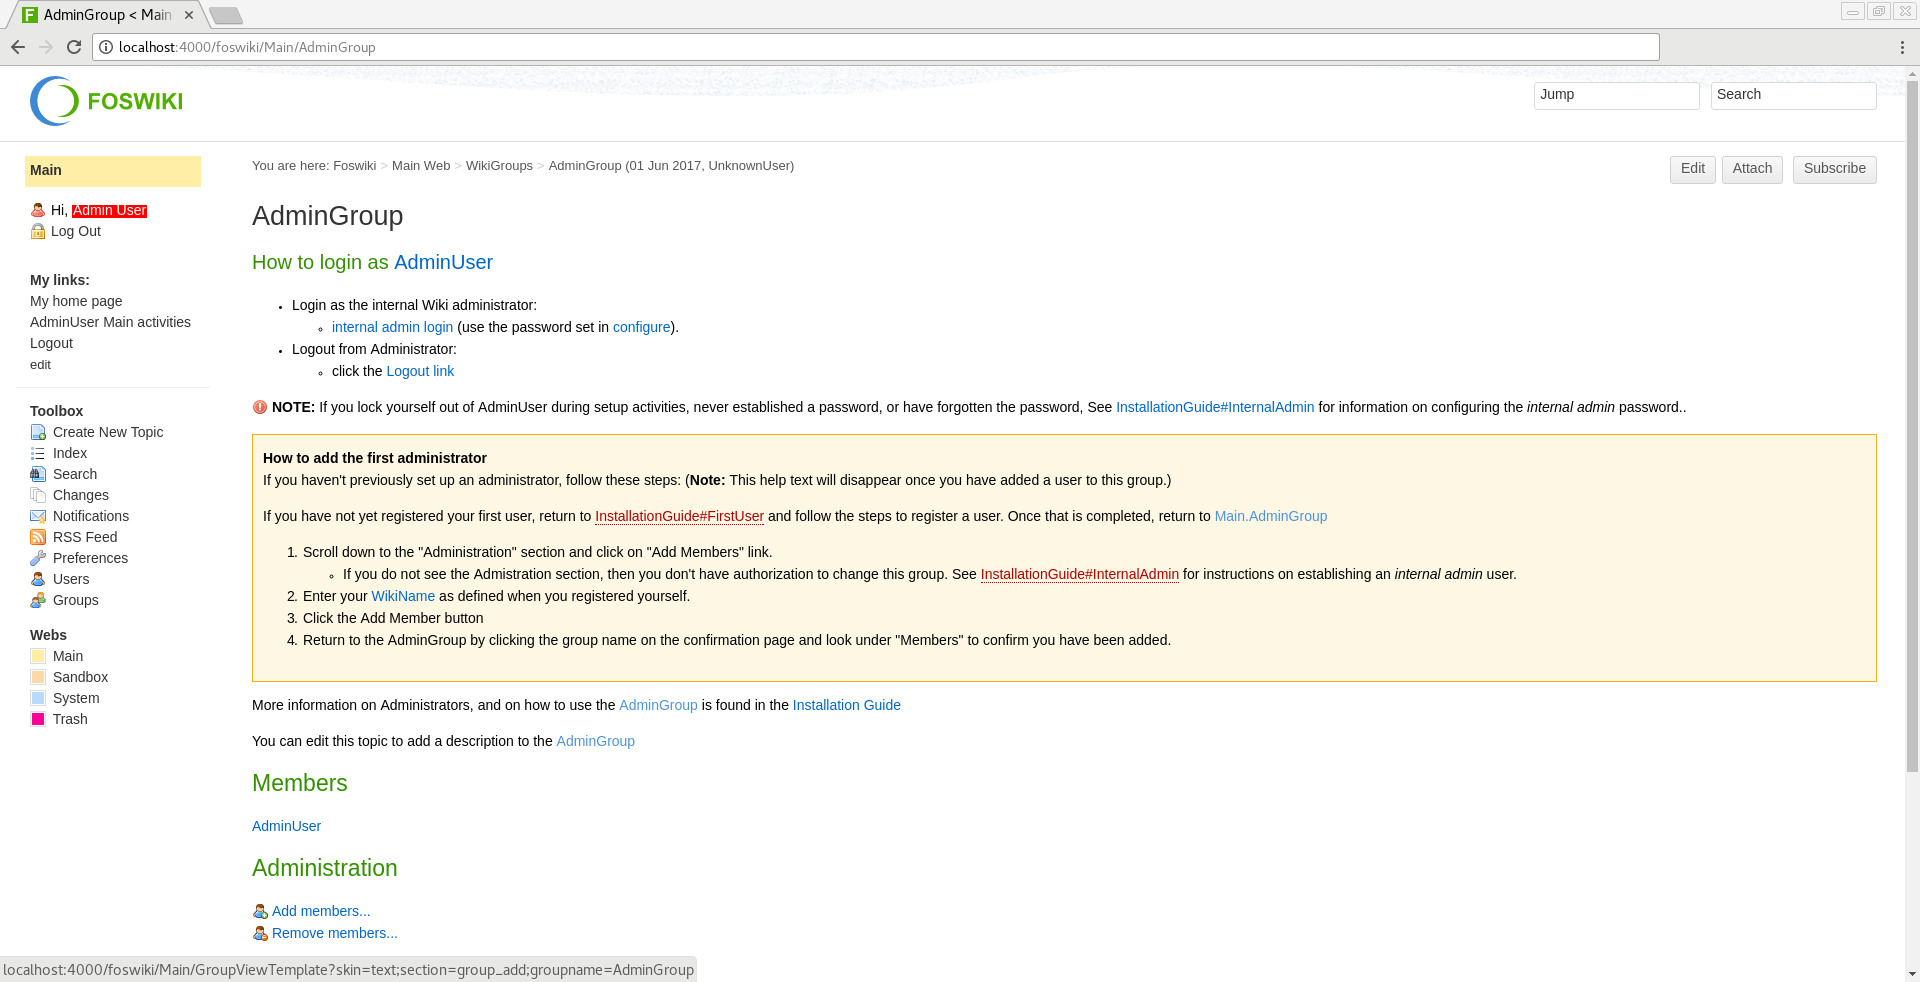Click the Create New Topic icon
The image size is (1920, 982).
pos(38,432)
